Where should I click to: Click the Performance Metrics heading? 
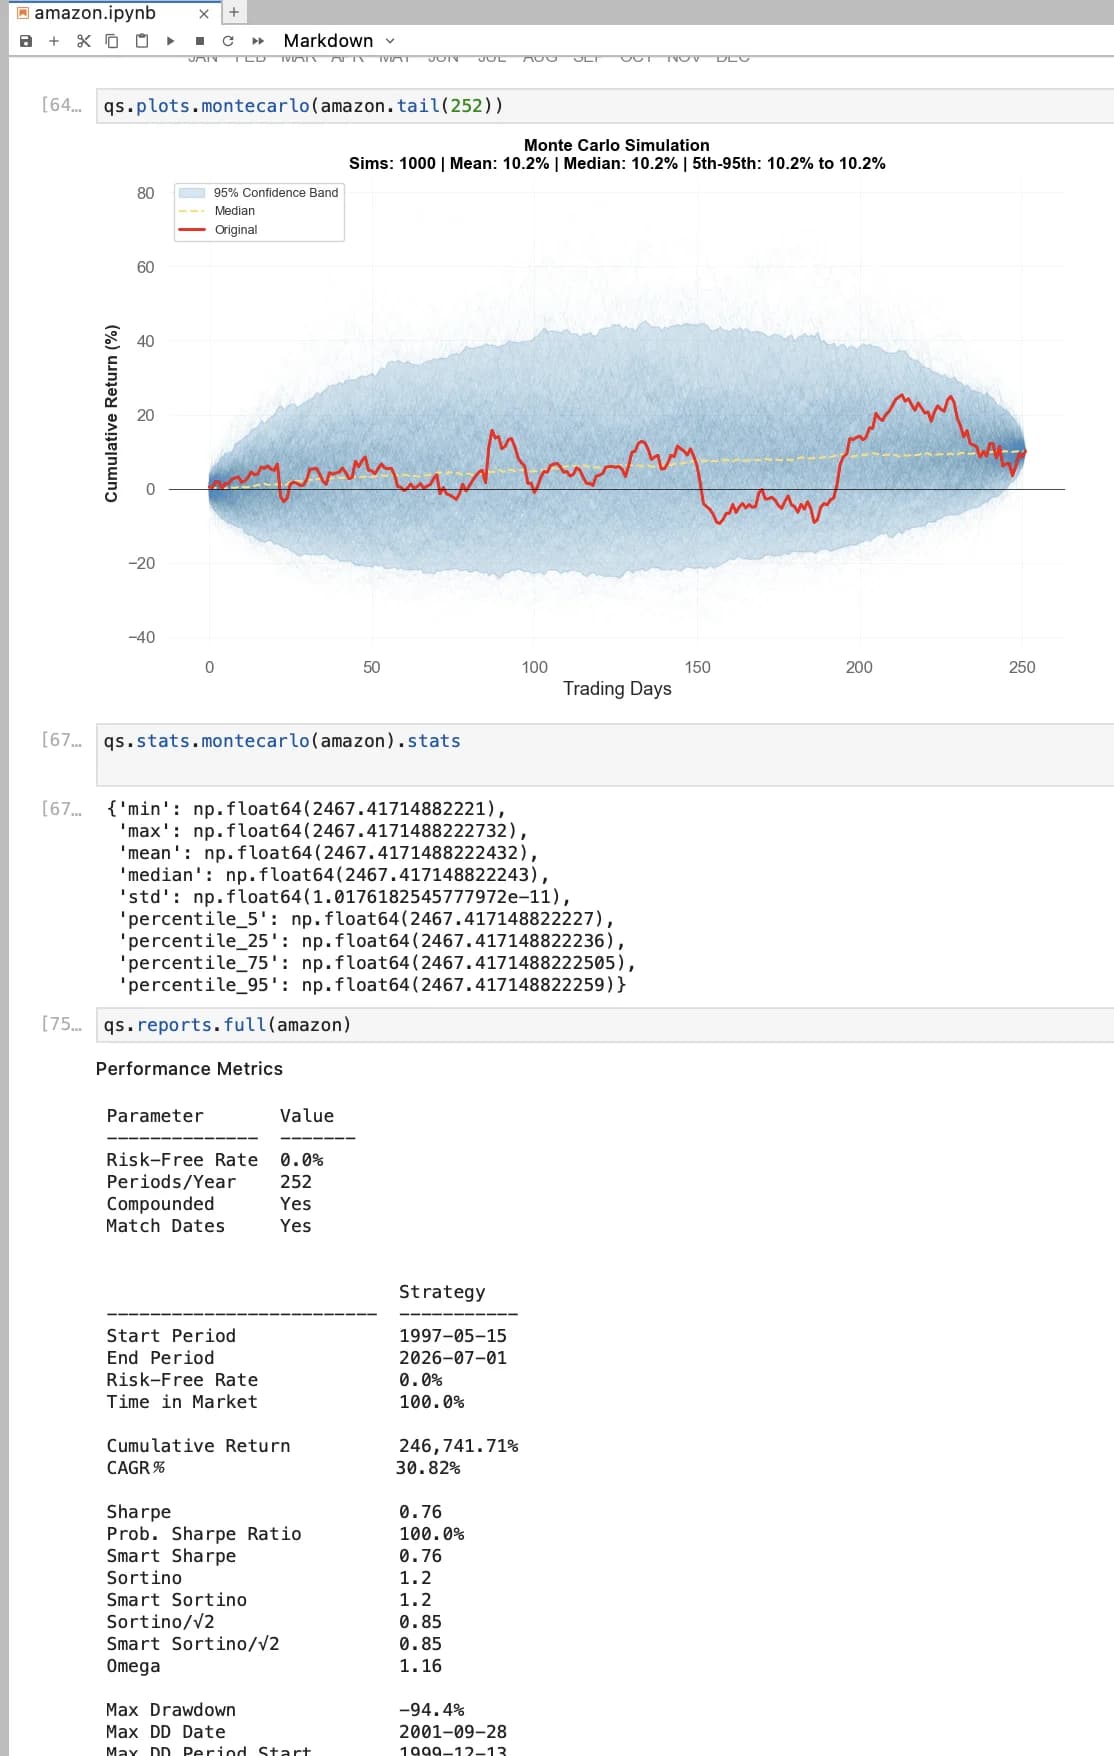[x=189, y=1069]
